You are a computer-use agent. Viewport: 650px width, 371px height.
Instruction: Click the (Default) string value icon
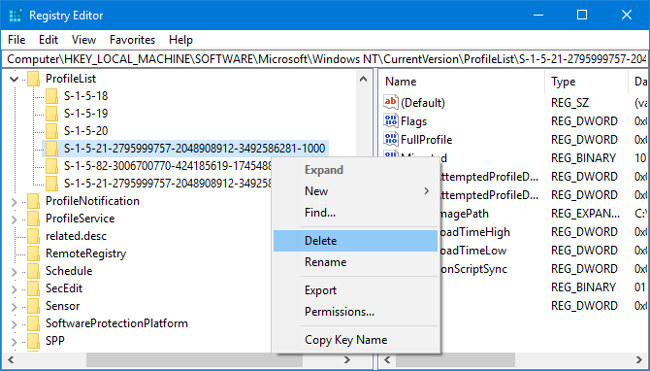pos(391,102)
